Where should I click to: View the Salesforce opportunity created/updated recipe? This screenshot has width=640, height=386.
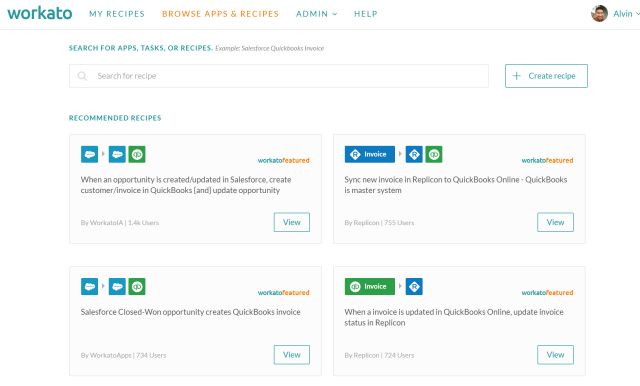291,222
